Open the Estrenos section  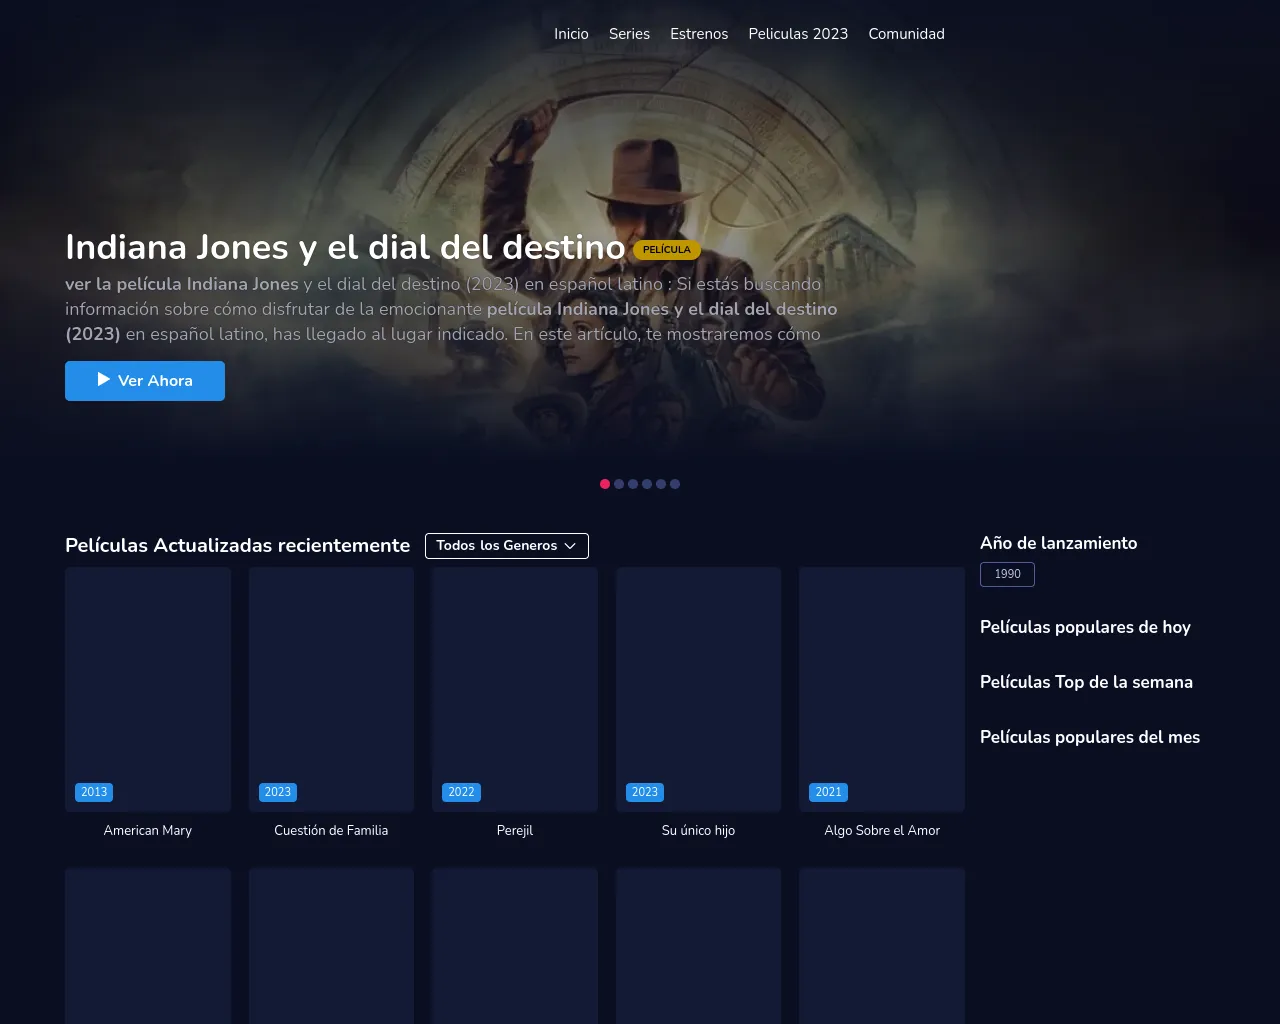click(699, 34)
